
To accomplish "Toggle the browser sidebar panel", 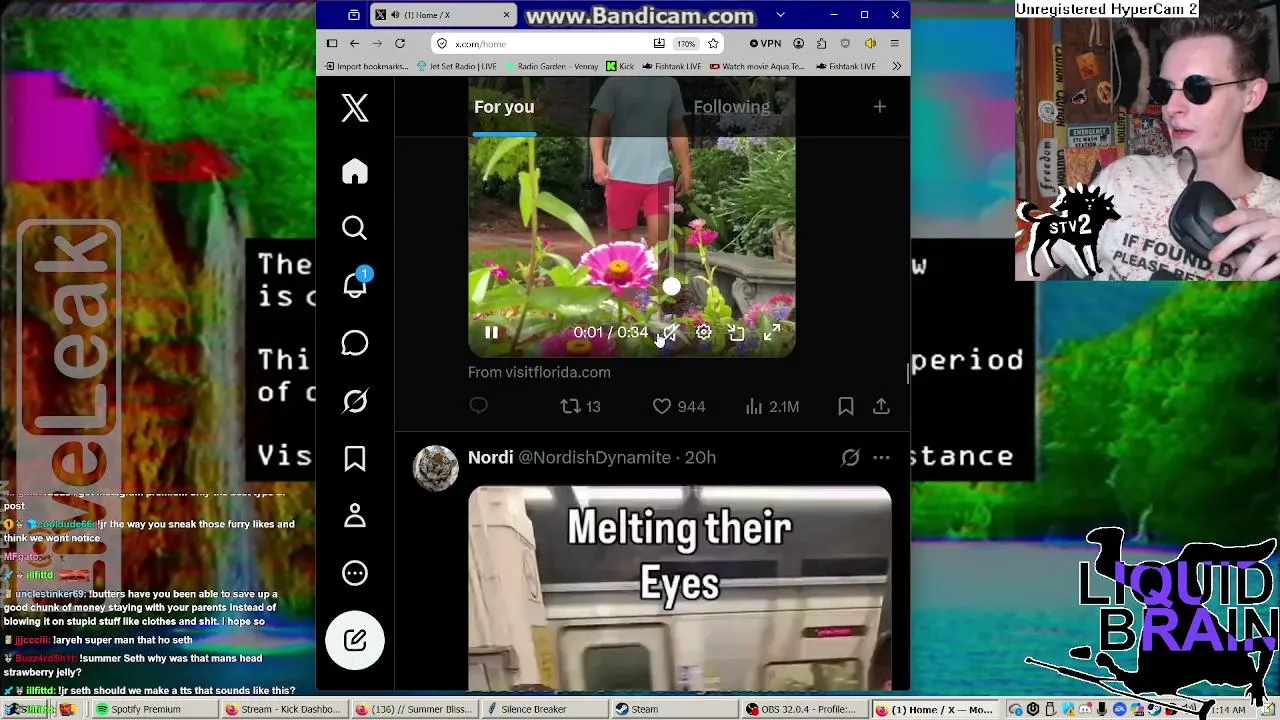I will point(332,44).
